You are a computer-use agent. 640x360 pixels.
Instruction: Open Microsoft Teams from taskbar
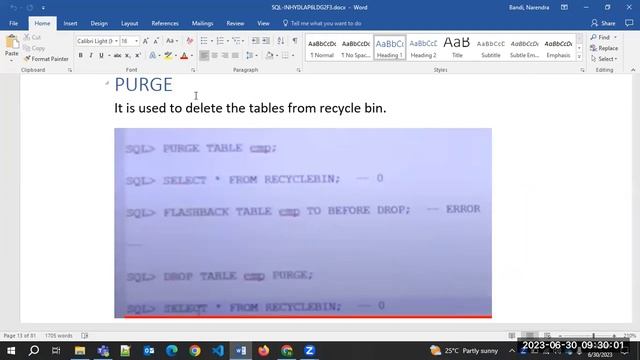[x=103, y=351]
